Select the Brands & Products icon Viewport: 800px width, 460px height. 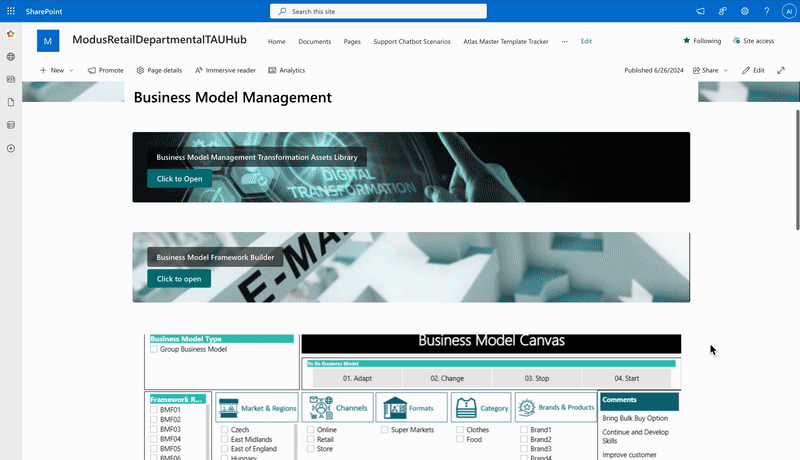pos(527,407)
